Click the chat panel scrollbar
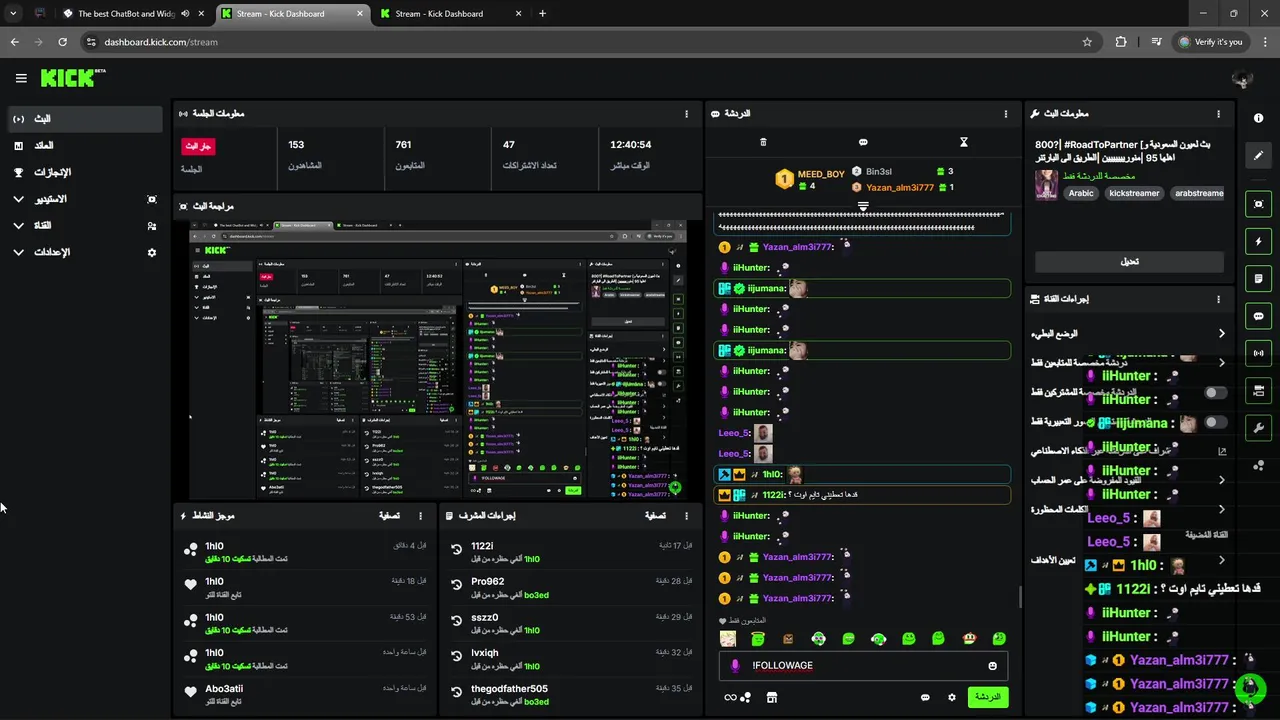 (x=1019, y=597)
